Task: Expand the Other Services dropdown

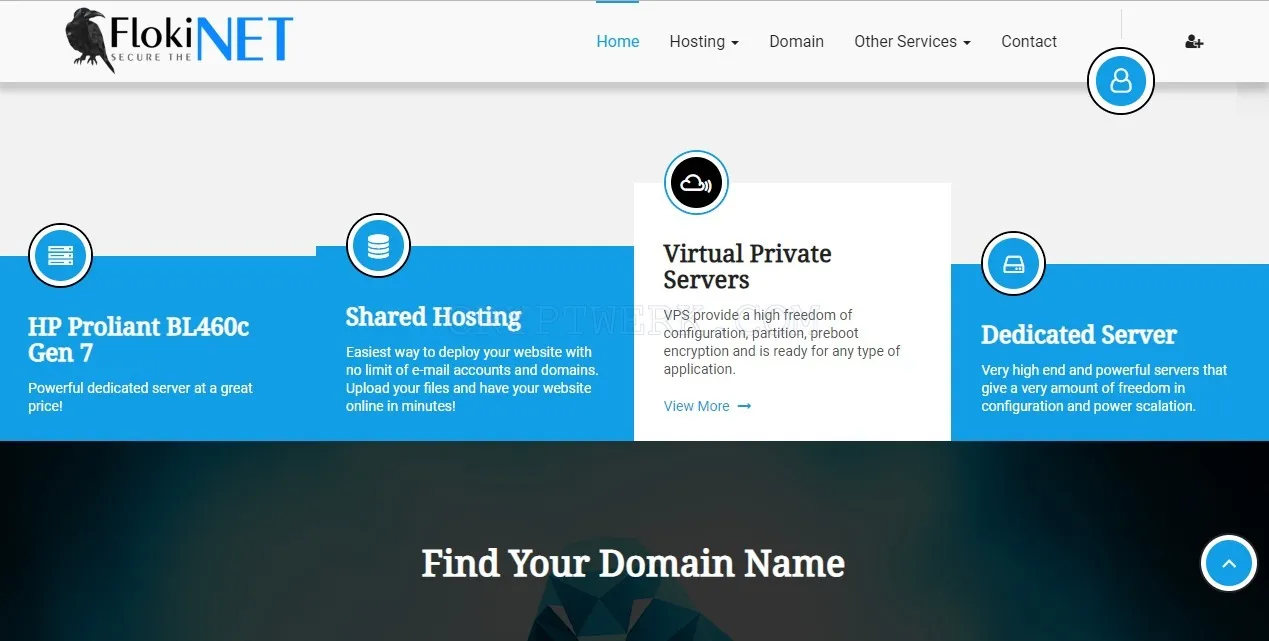Action: pos(912,42)
